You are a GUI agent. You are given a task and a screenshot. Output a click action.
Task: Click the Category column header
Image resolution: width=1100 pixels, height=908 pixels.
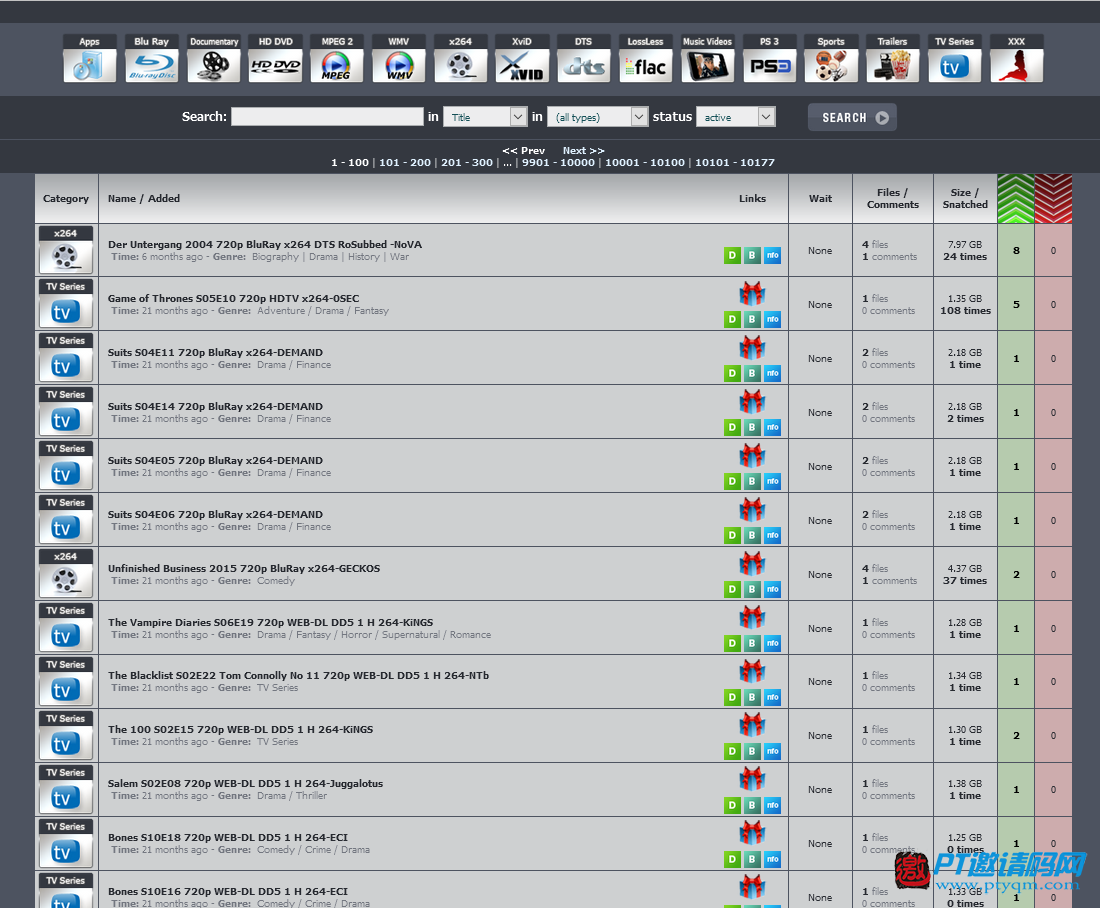pos(66,199)
